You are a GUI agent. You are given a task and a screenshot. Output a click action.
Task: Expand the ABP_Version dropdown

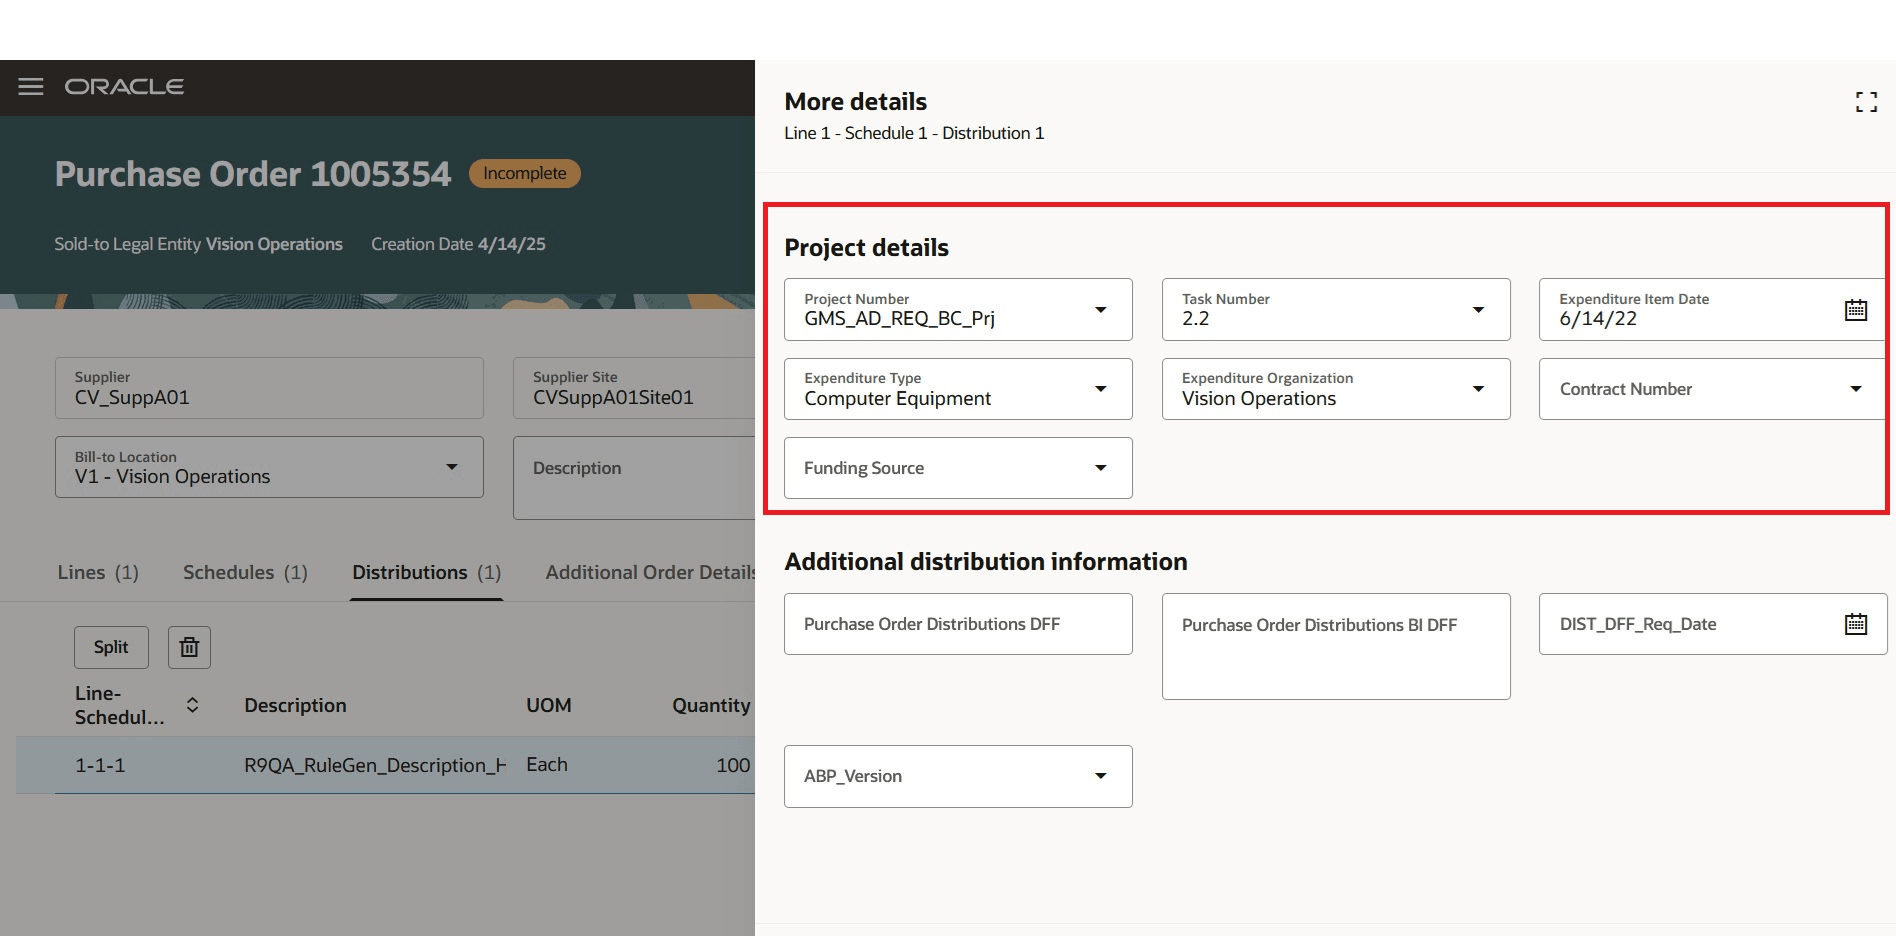pos(1100,776)
